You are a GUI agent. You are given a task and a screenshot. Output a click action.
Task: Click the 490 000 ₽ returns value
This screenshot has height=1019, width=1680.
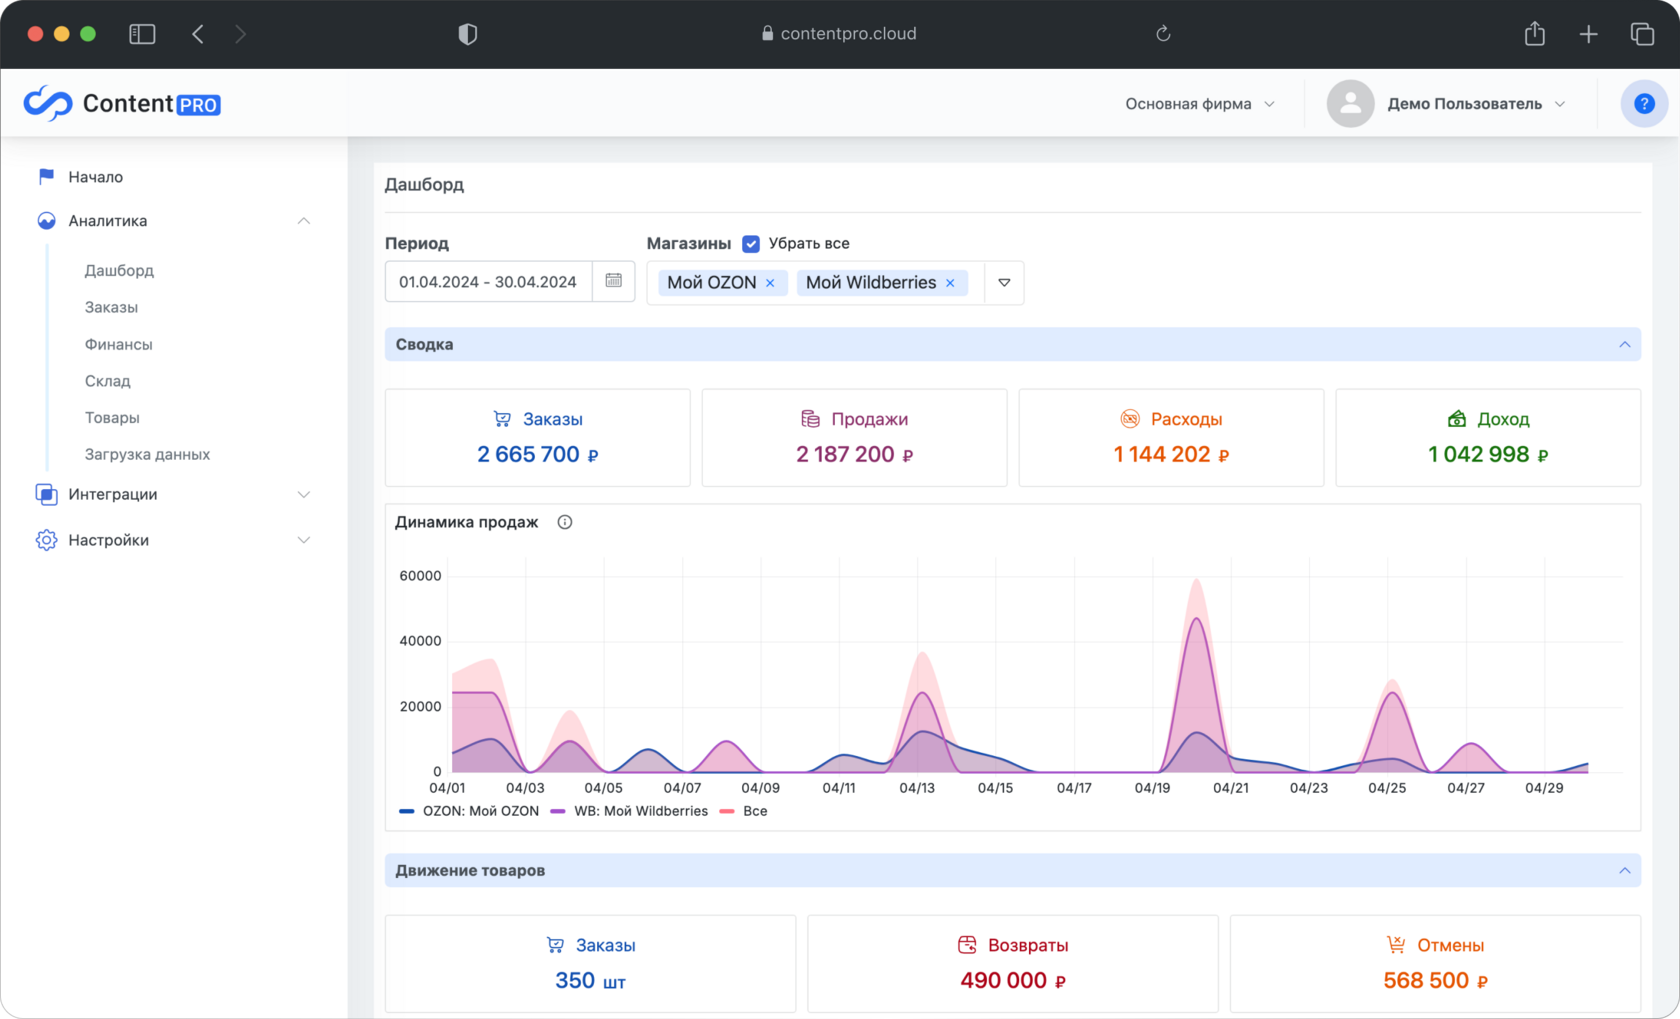pyautogui.click(x=1013, y=981)
